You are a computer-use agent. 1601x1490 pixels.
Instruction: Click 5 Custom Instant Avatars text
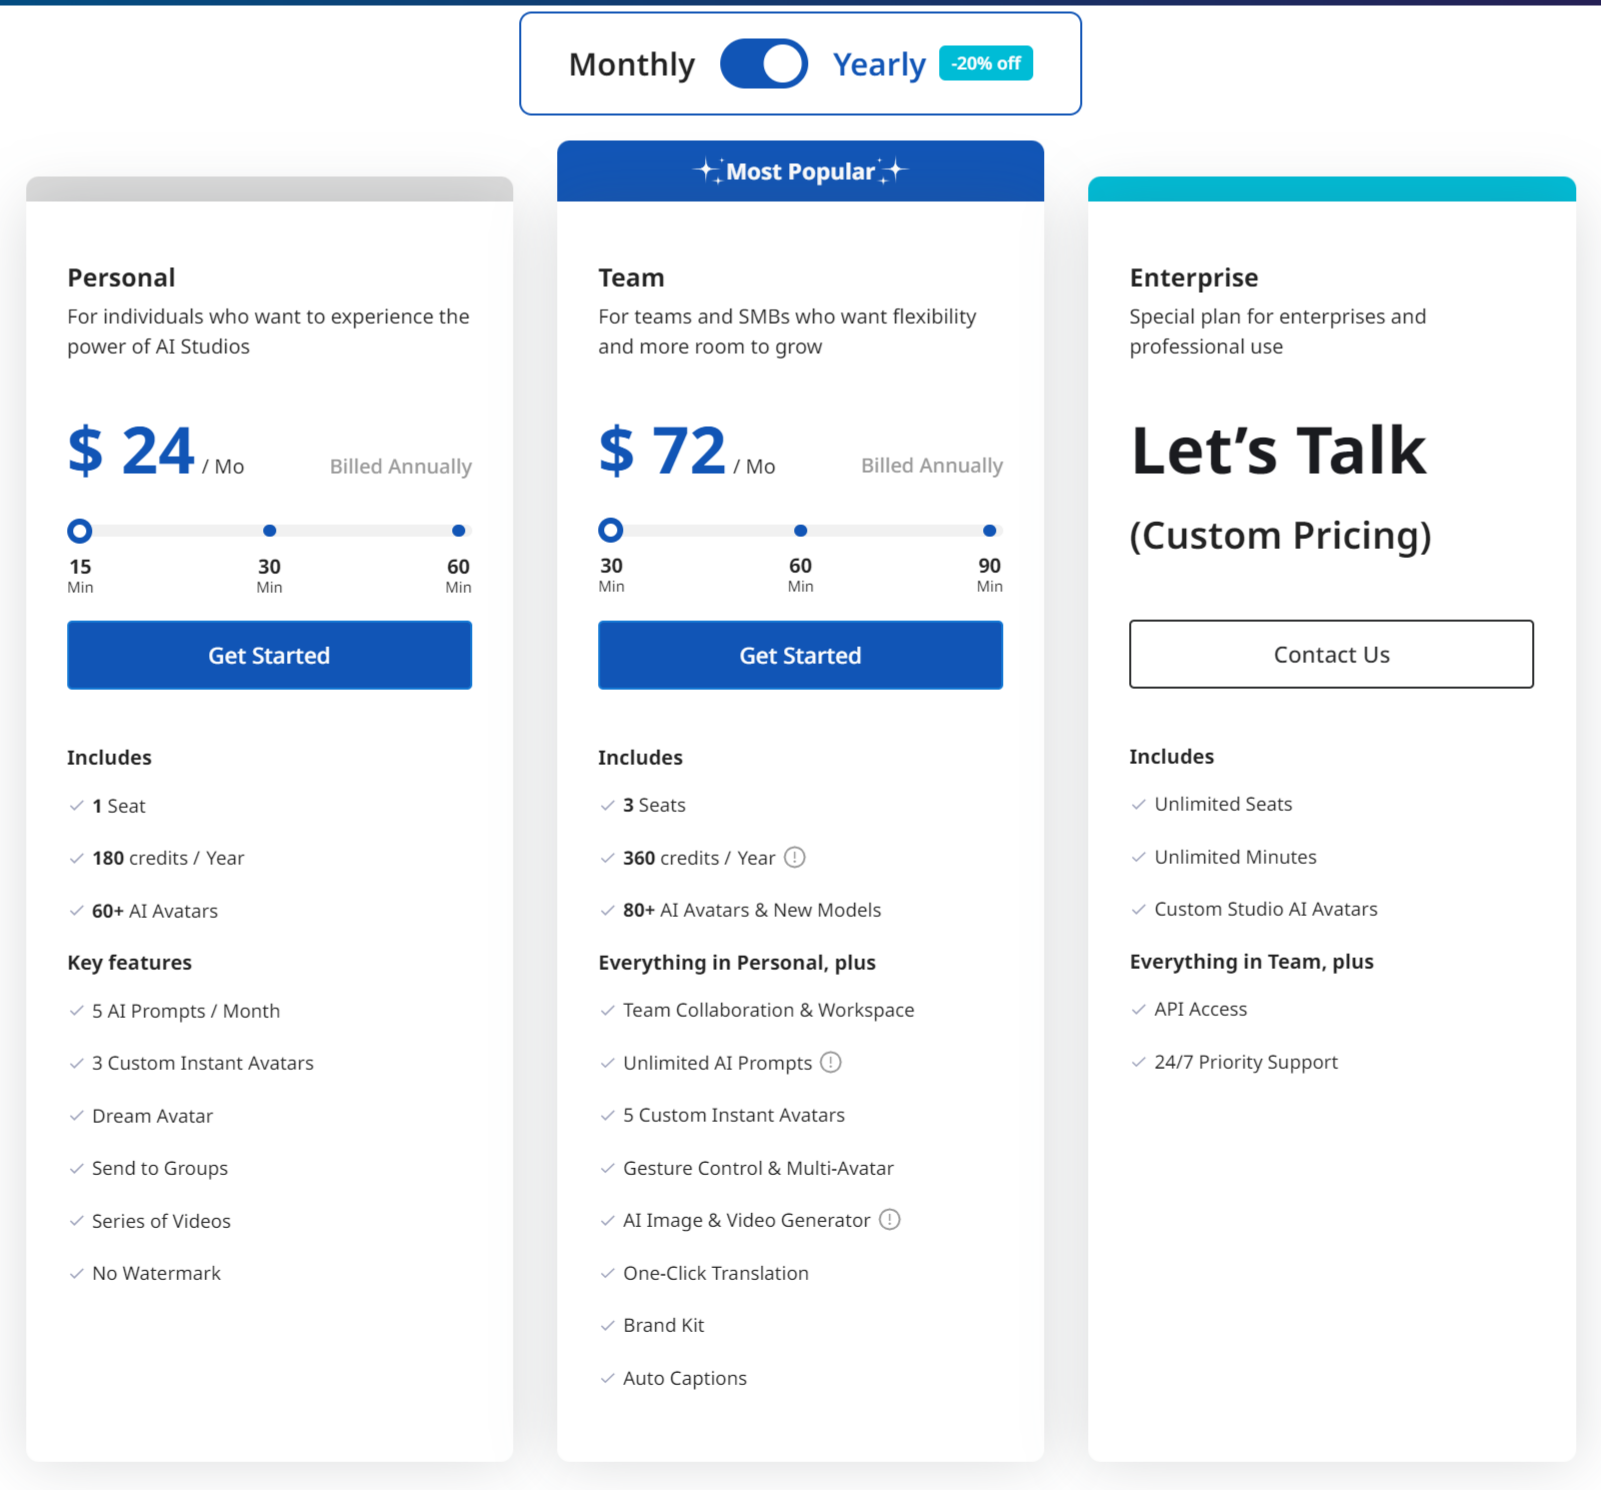tap(734, 1115)
